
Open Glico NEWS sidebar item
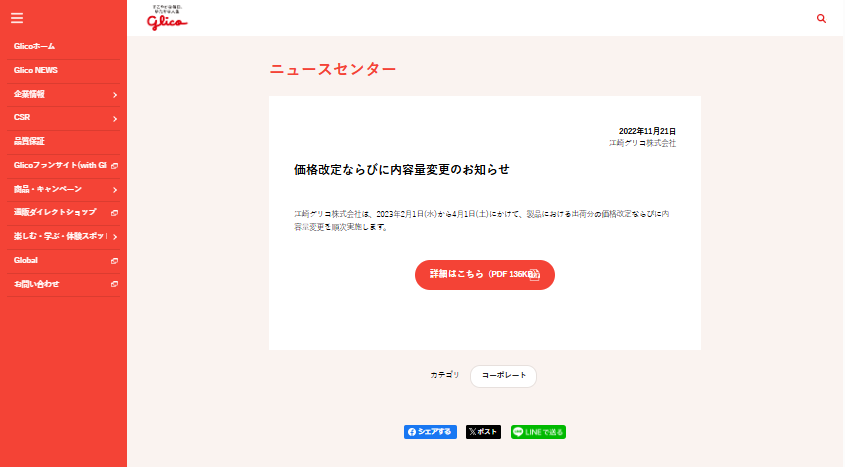(x=36, y=70)
